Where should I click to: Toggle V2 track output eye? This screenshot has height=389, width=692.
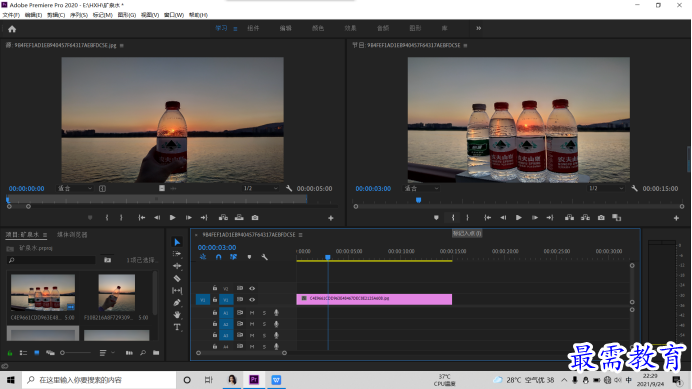pos(252,288)
